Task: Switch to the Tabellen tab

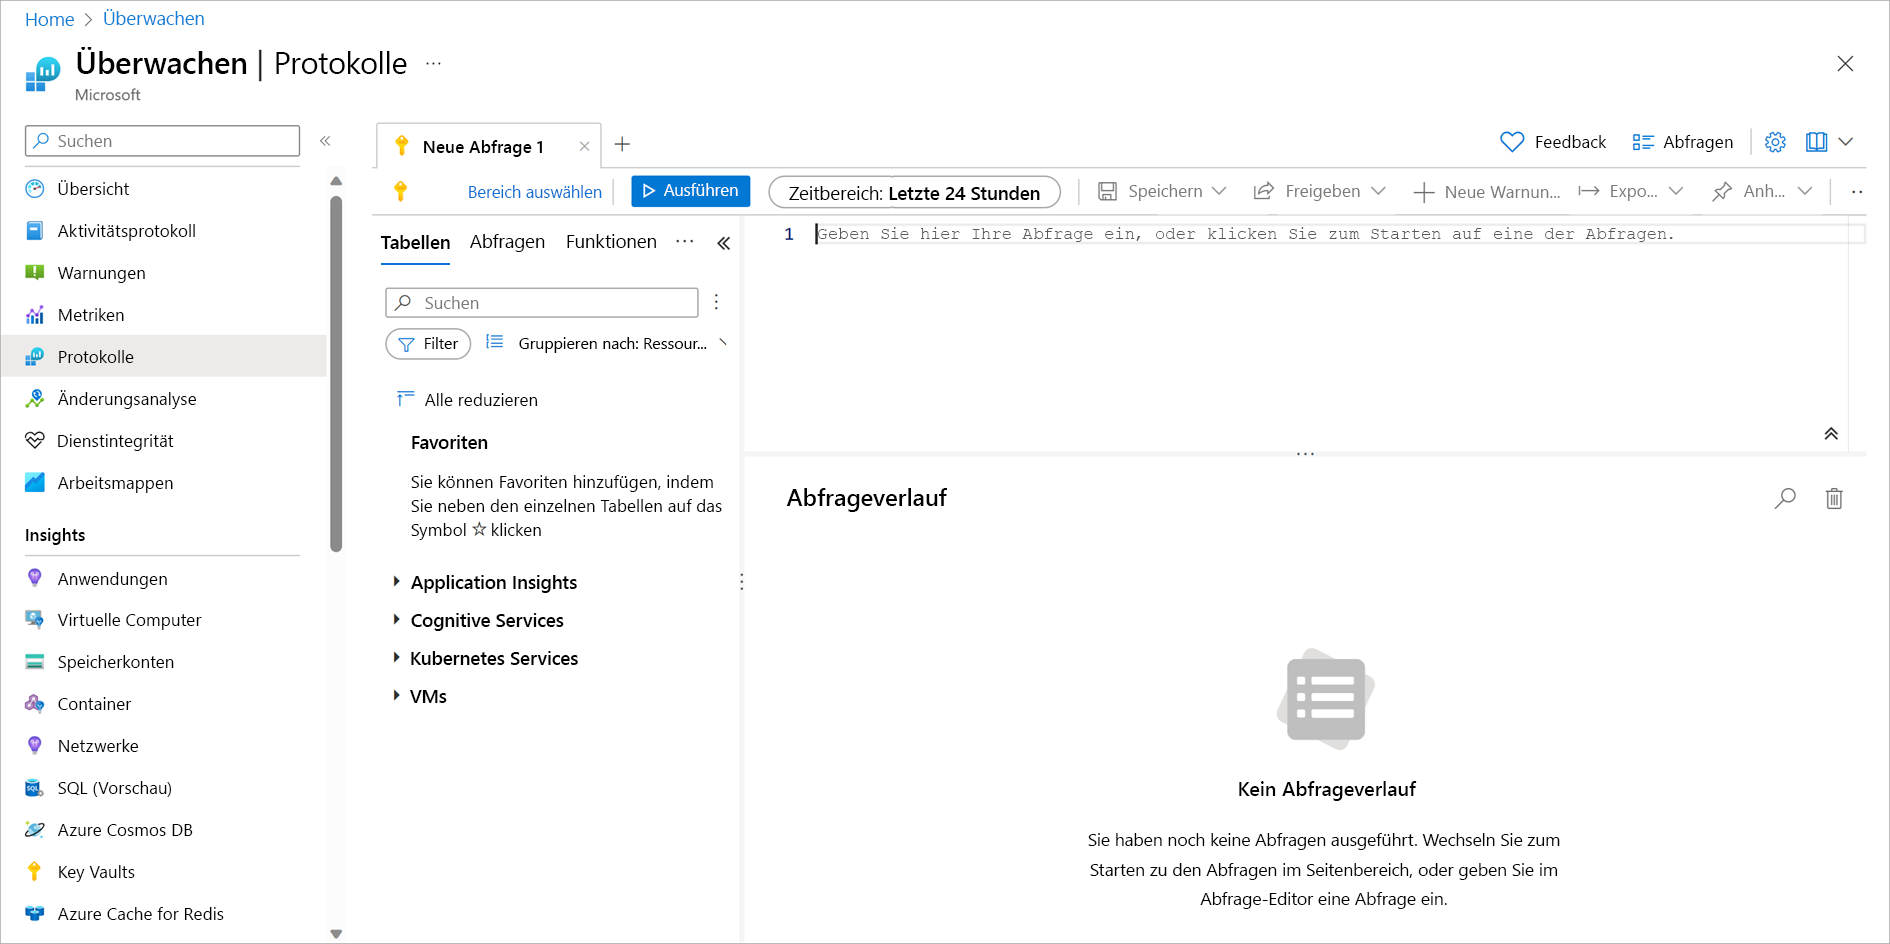Action: (x=415, y=242)
